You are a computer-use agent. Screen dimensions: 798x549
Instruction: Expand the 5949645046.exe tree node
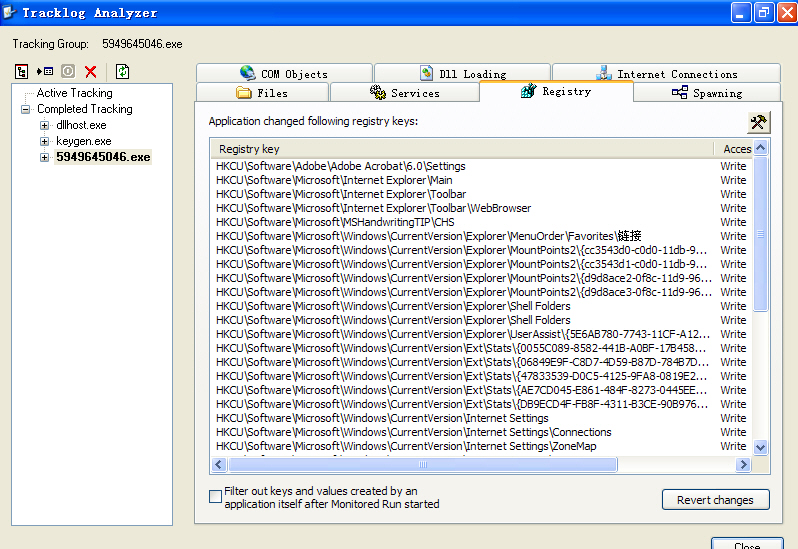click(x=44, y=157)
